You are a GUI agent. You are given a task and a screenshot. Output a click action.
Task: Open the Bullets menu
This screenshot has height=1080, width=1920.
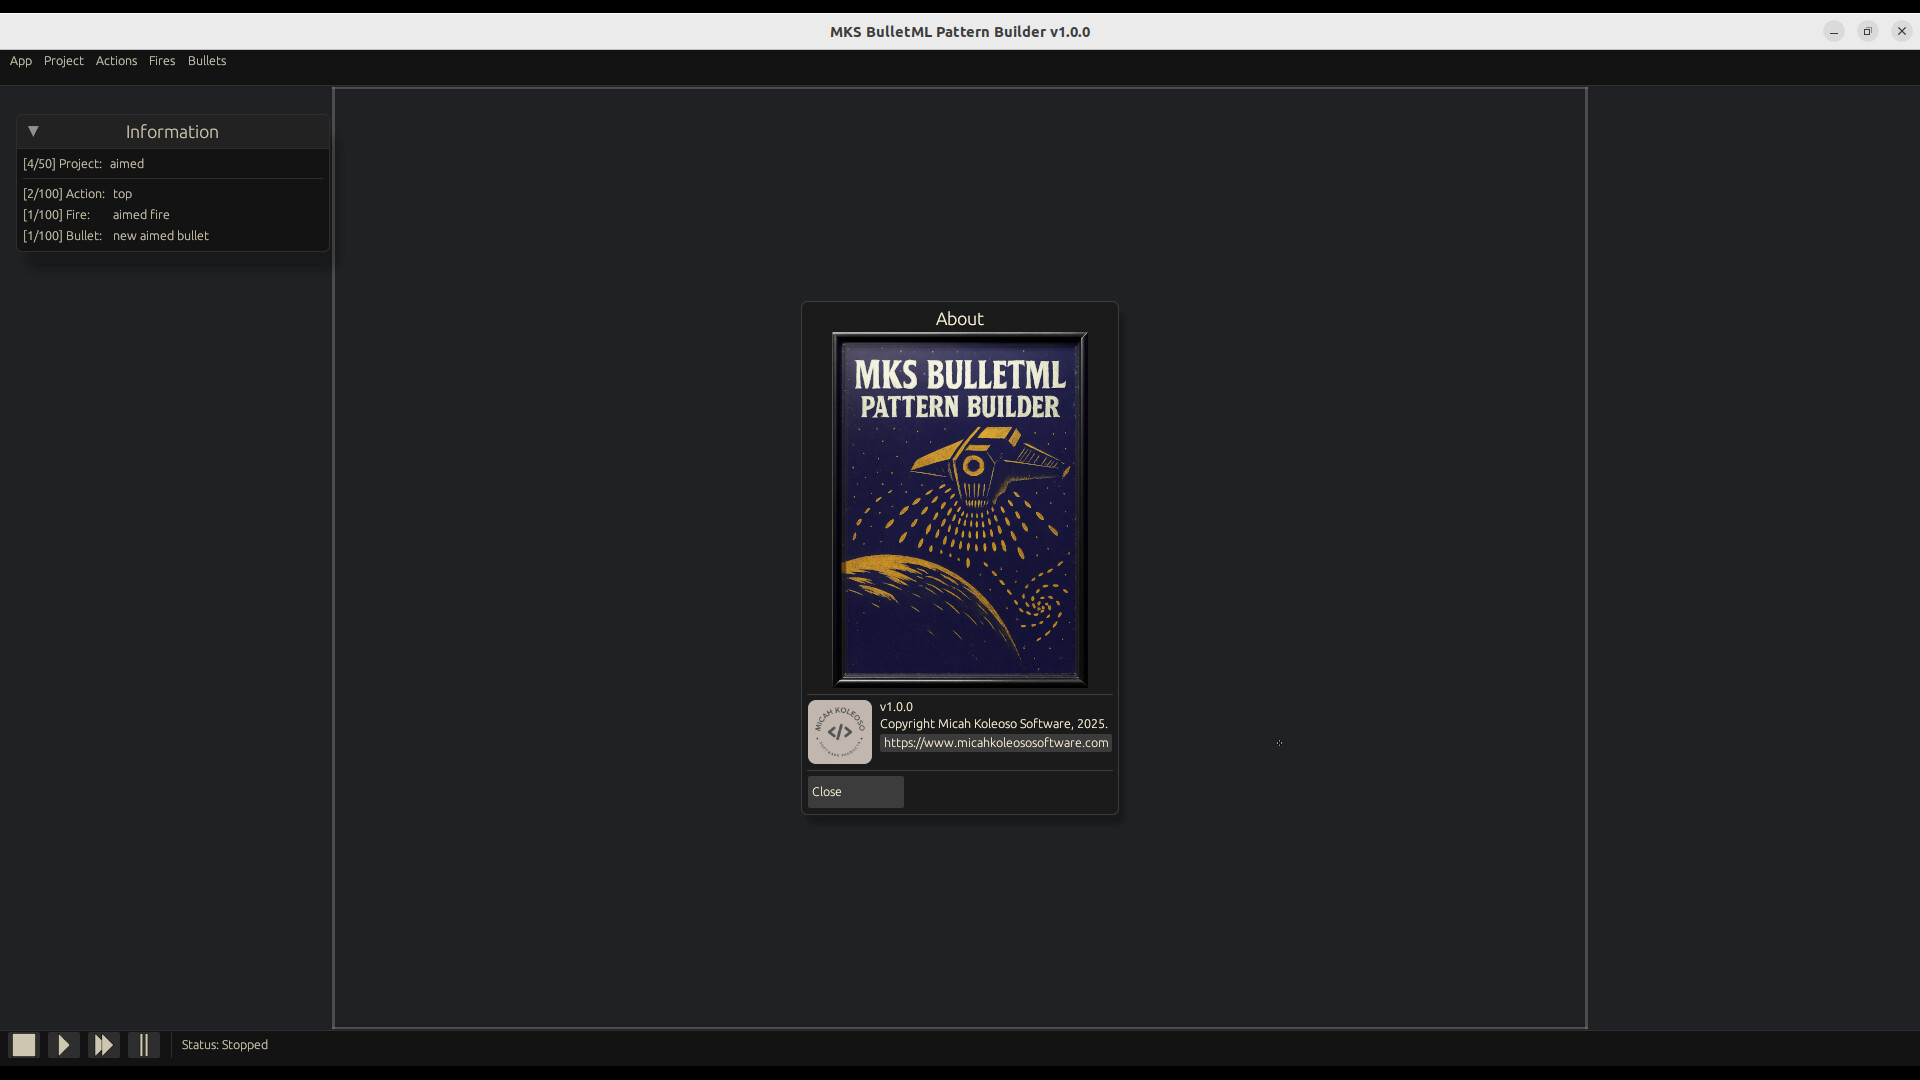[x=207, y=61]
